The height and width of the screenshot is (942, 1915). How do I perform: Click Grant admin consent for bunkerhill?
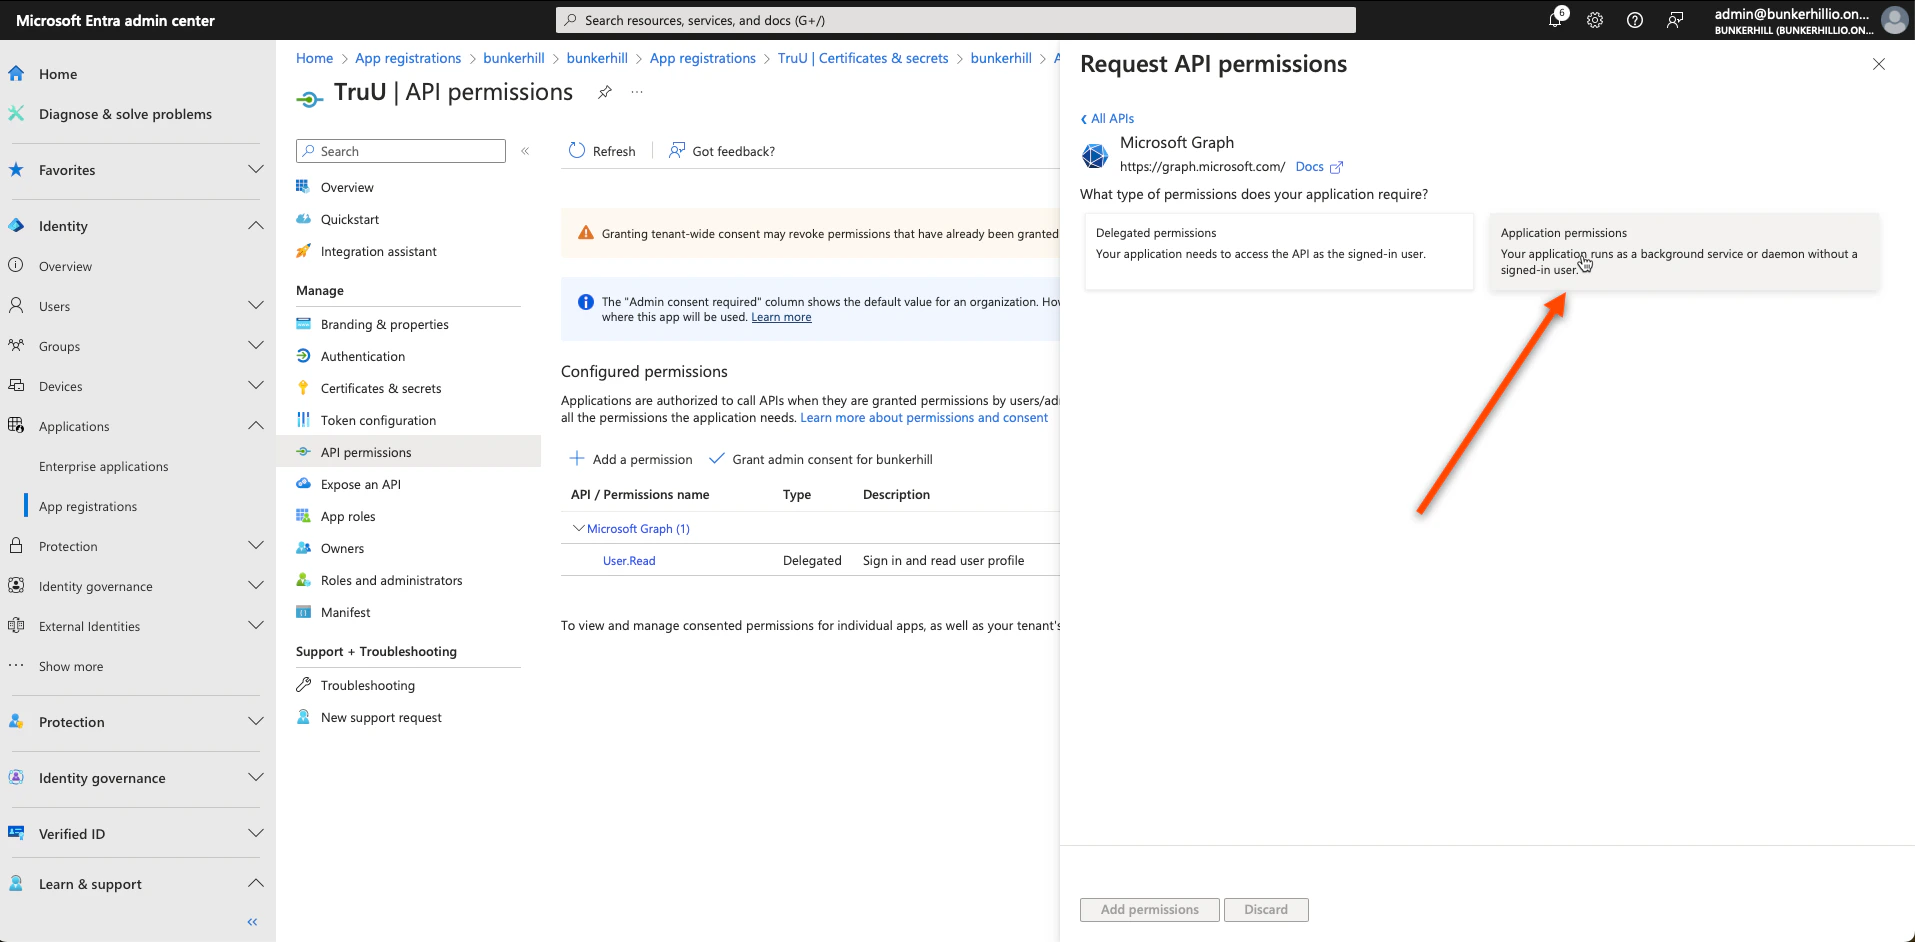pyautogui.click(x=820, y=459)
